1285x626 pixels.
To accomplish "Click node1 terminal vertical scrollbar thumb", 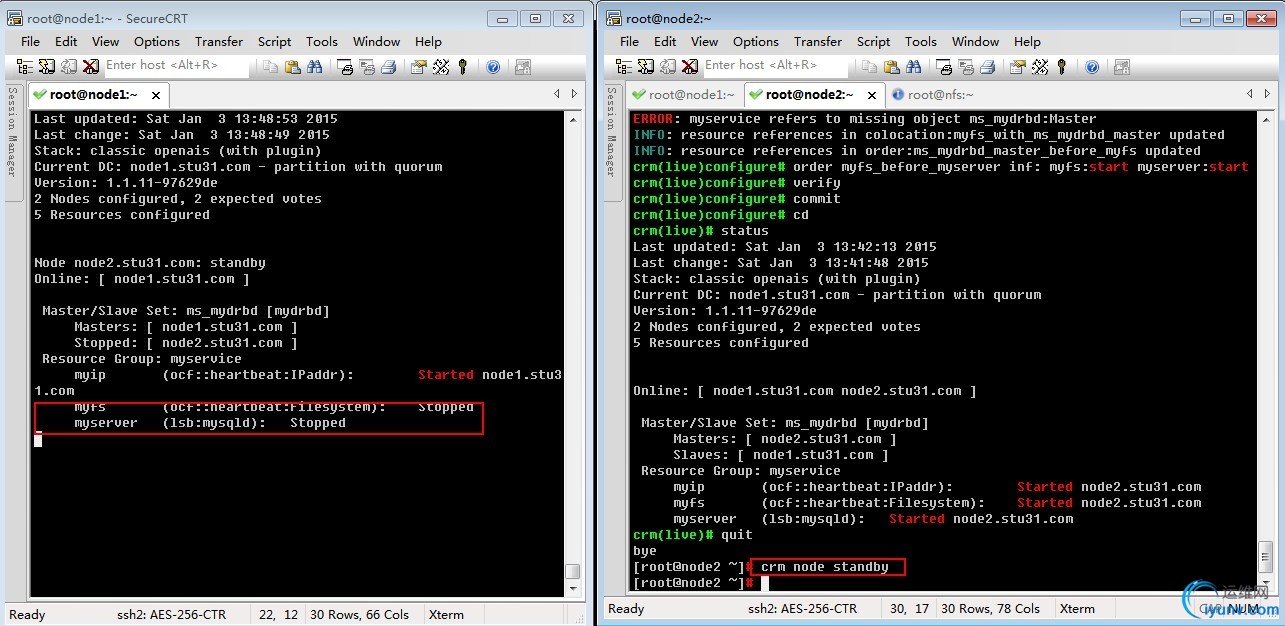I will pyautogui.click(x=572, y=571).
